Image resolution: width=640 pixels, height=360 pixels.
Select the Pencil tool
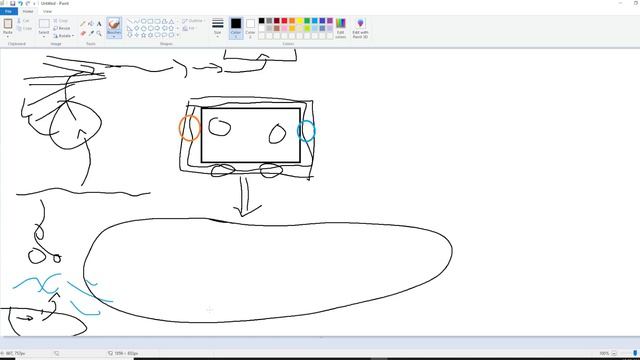click(x=83, y=24)
